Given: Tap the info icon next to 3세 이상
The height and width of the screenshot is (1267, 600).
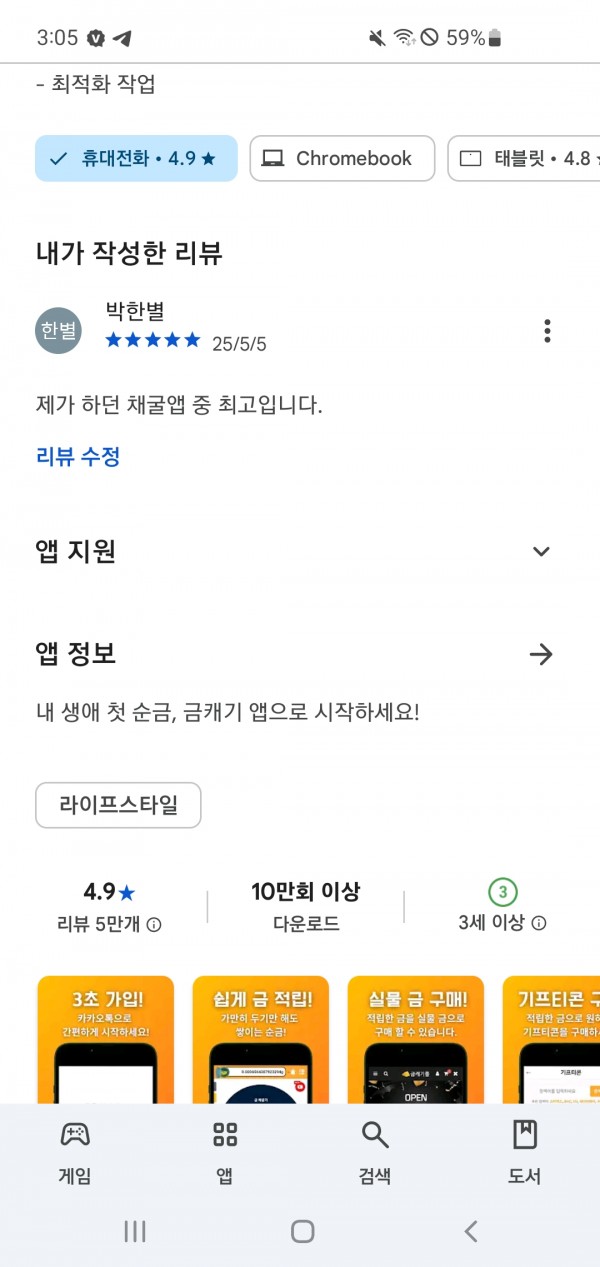Looking at the screenshot, I should click(539, 923).
